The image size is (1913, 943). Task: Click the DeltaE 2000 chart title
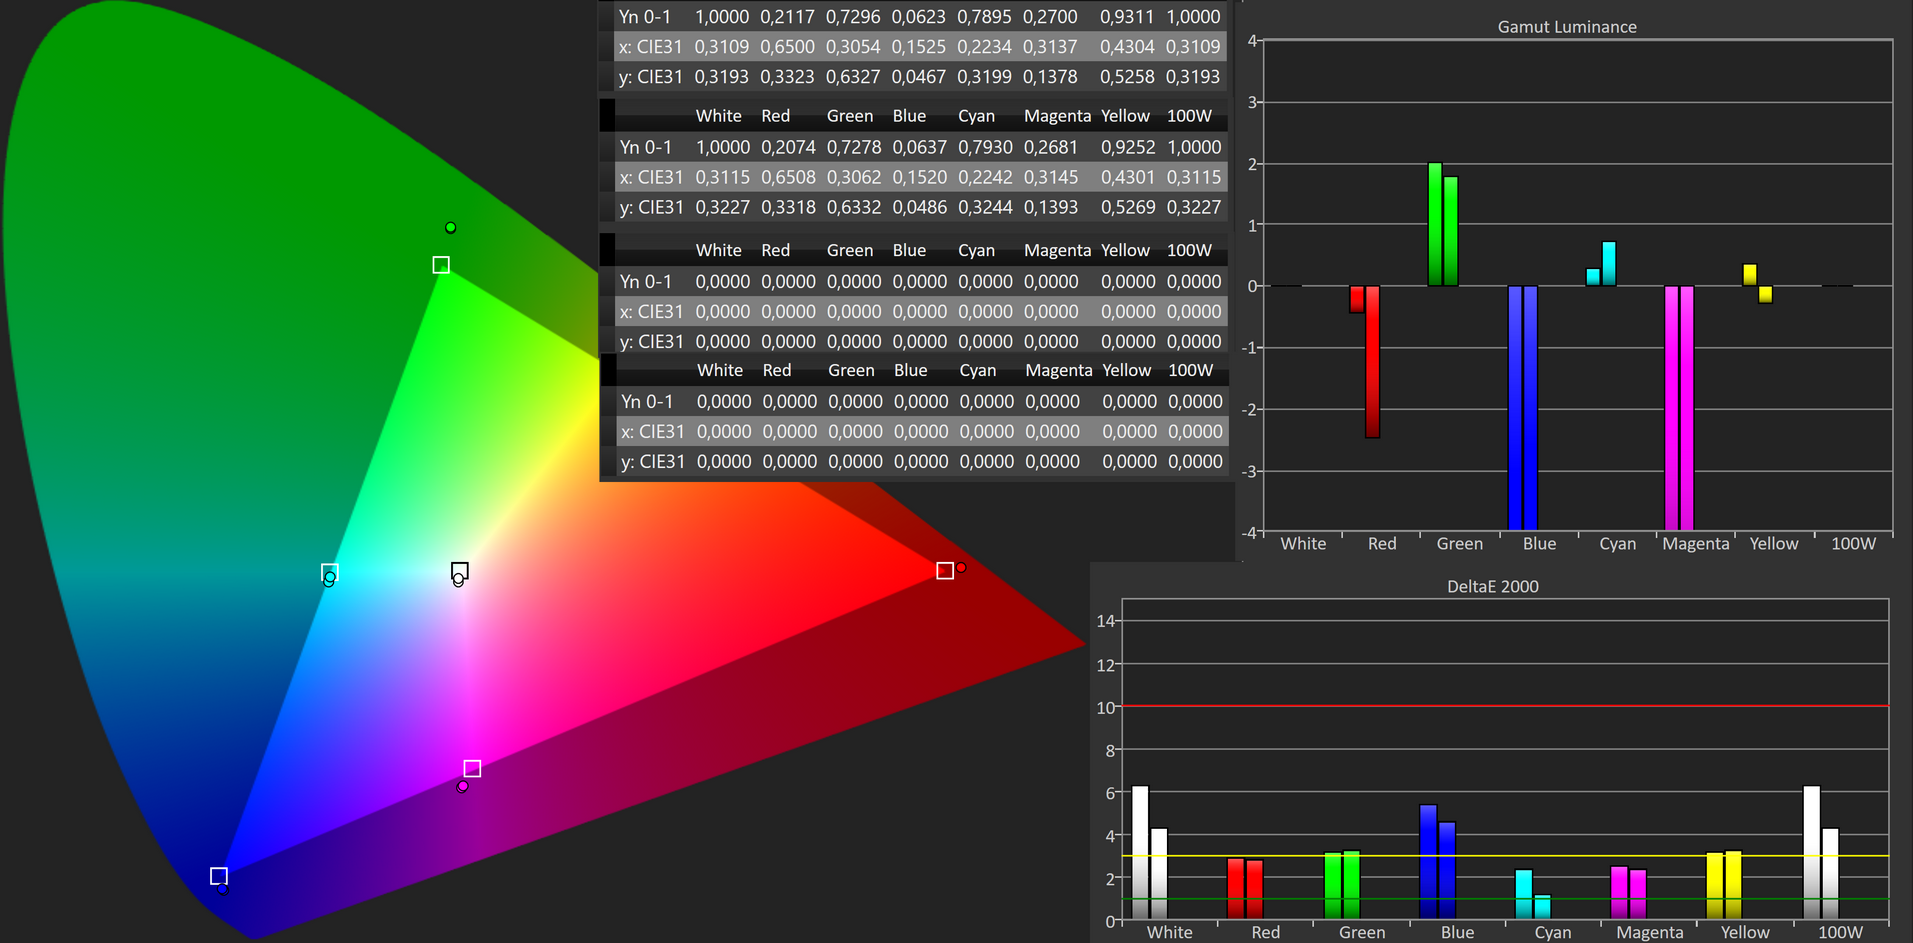[x=1492, y=587]
